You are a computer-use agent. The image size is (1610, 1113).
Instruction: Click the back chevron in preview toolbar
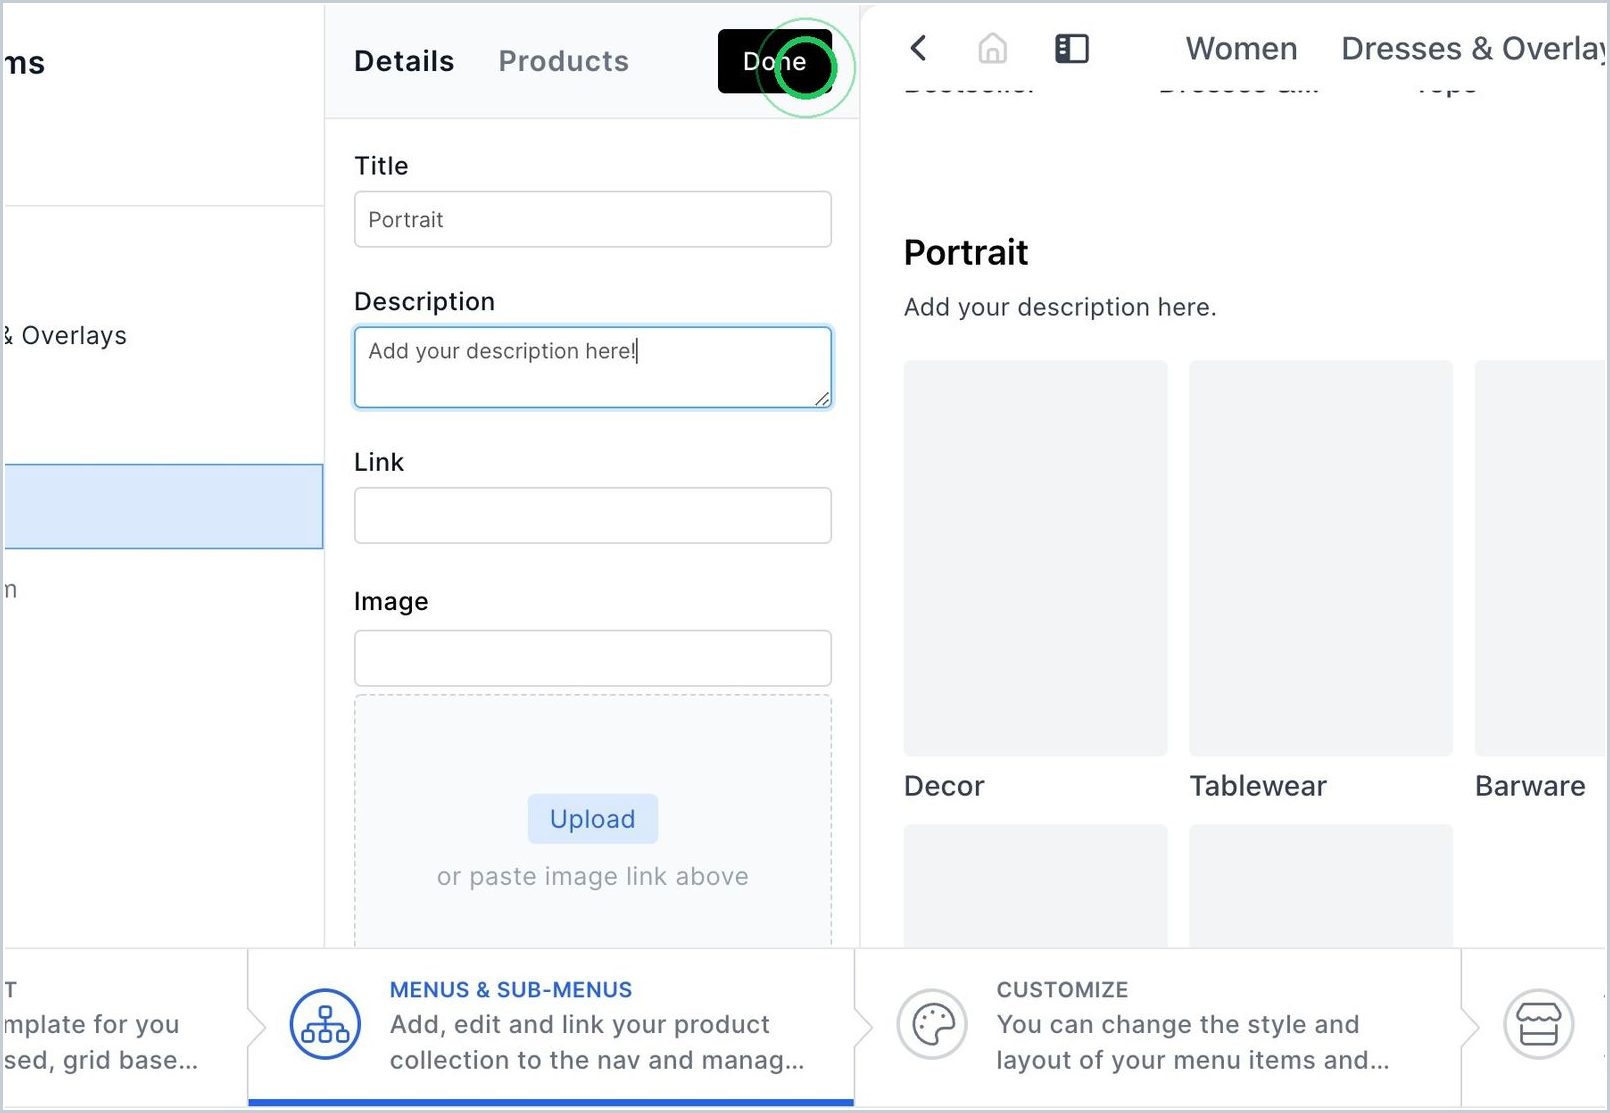click(918, 48)
